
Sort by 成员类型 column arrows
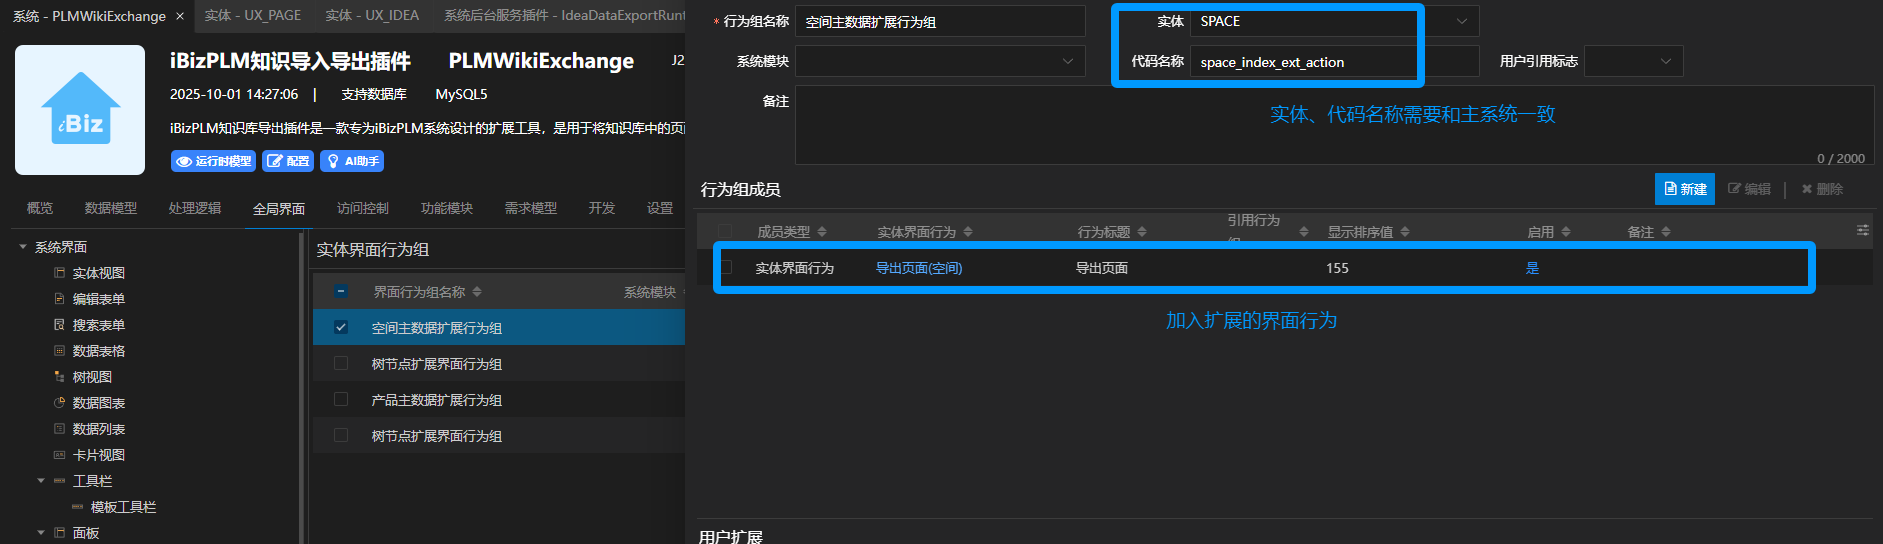tap(822, 232)
